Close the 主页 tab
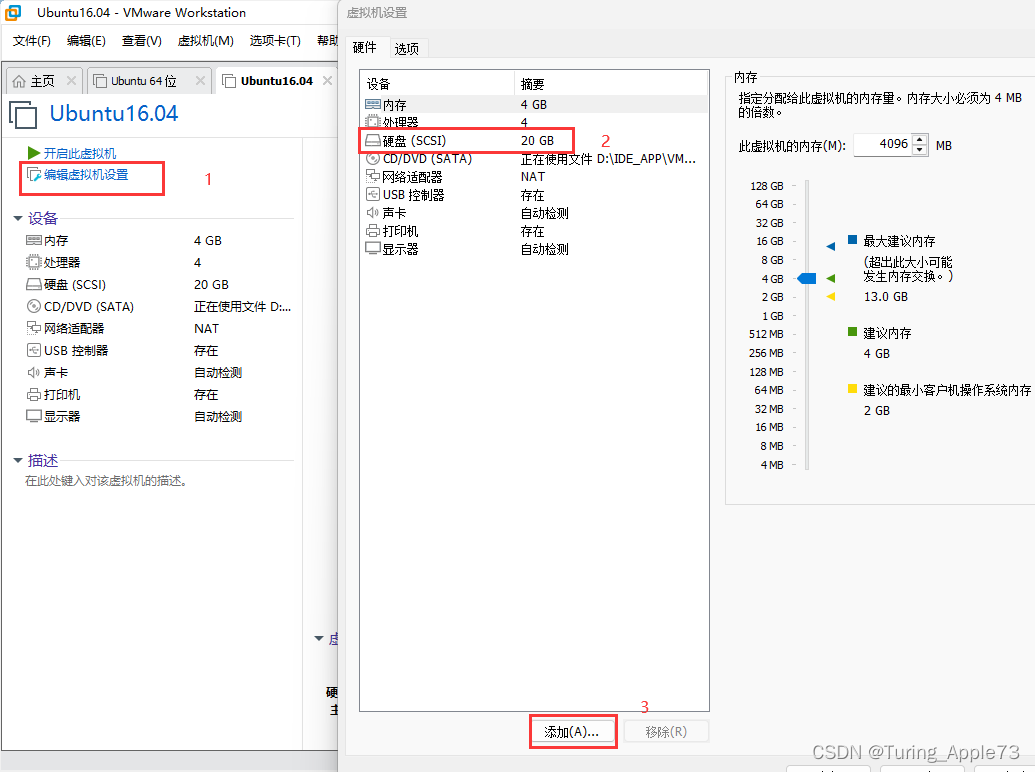The height and width of the screenshot is (772, 1035). click(71, 80)
